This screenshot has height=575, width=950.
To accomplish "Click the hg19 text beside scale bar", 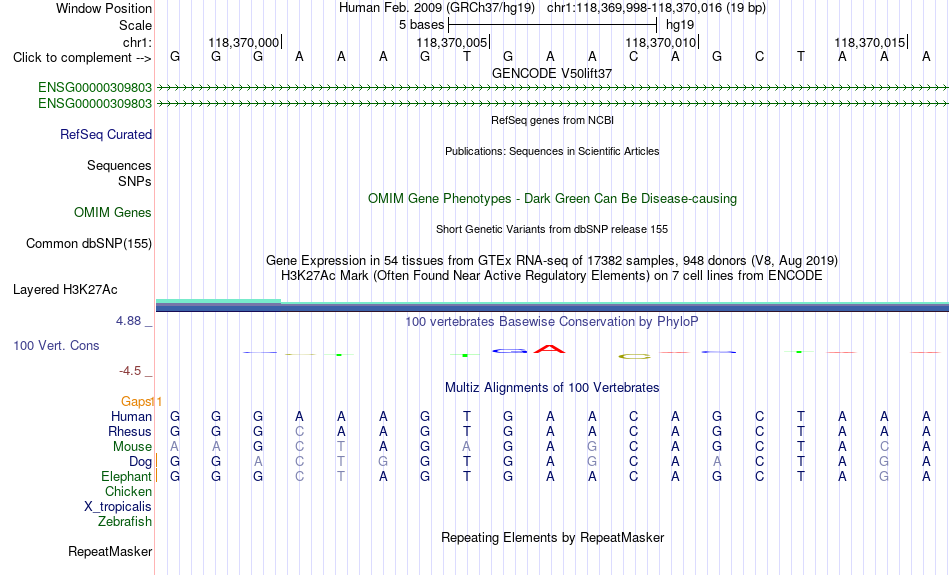I will (x=680, y=25).
